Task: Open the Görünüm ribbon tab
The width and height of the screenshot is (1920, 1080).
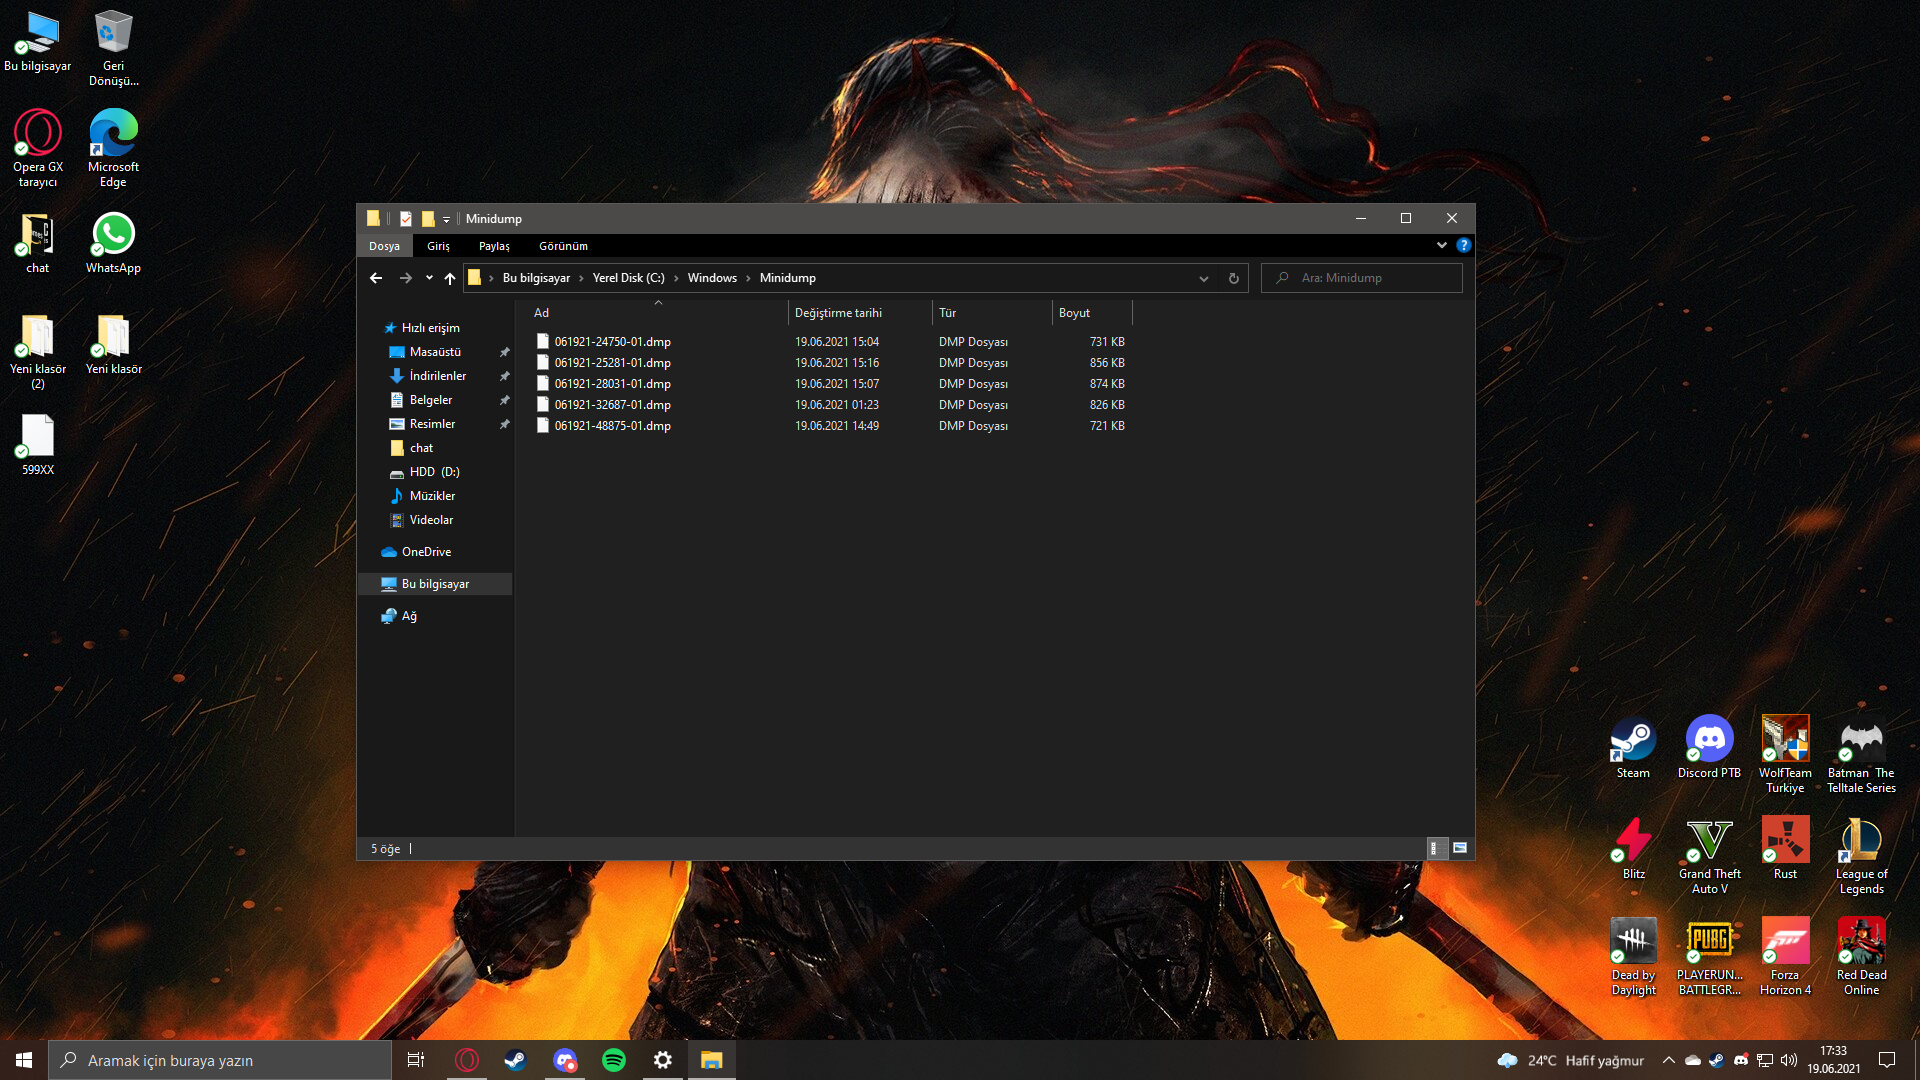Action: tap(563, 246)
